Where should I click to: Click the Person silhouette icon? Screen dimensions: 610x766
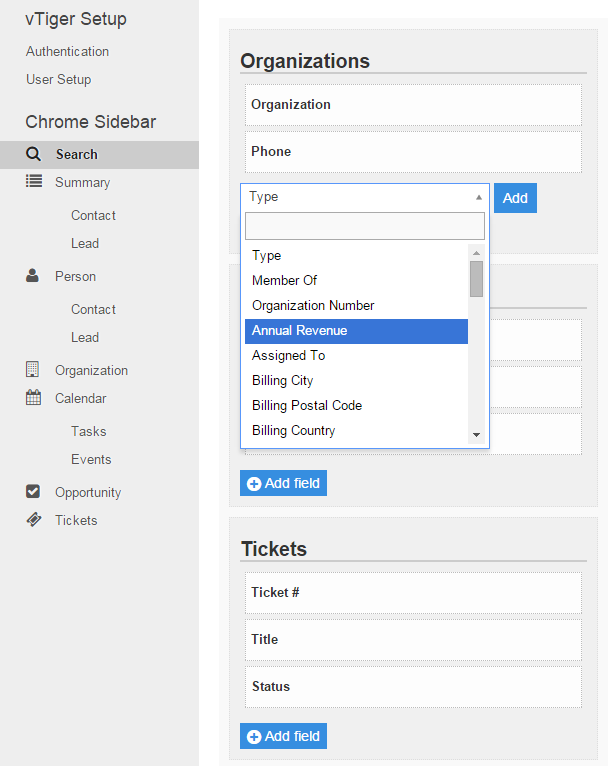point(32,276)
